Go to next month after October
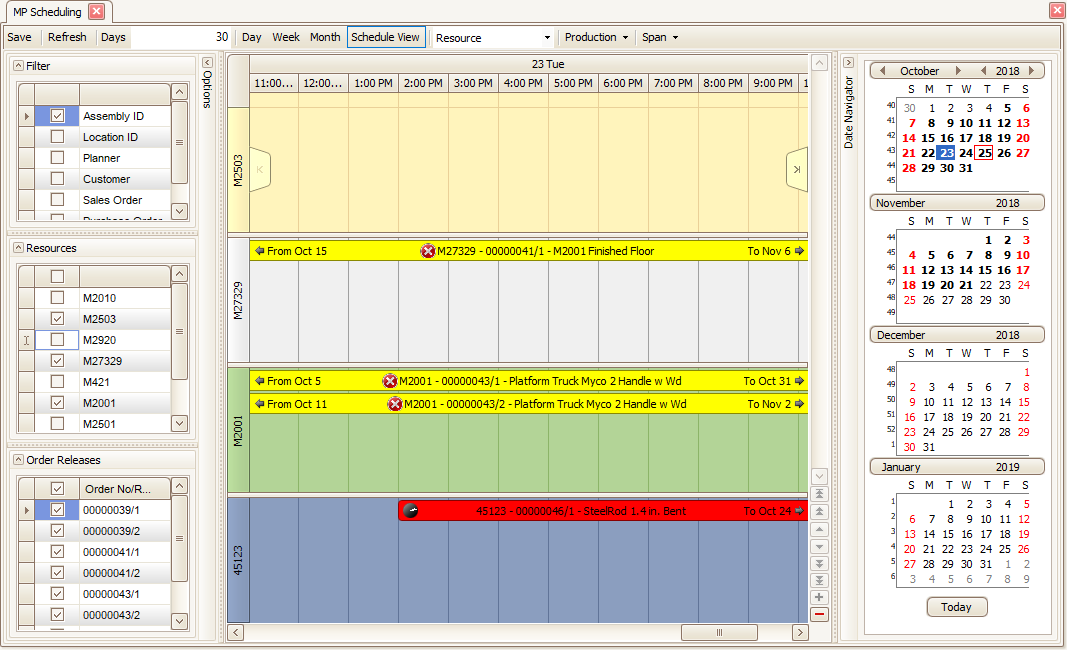The height and width of the screenshot is (650, 1067). [958, 71]
